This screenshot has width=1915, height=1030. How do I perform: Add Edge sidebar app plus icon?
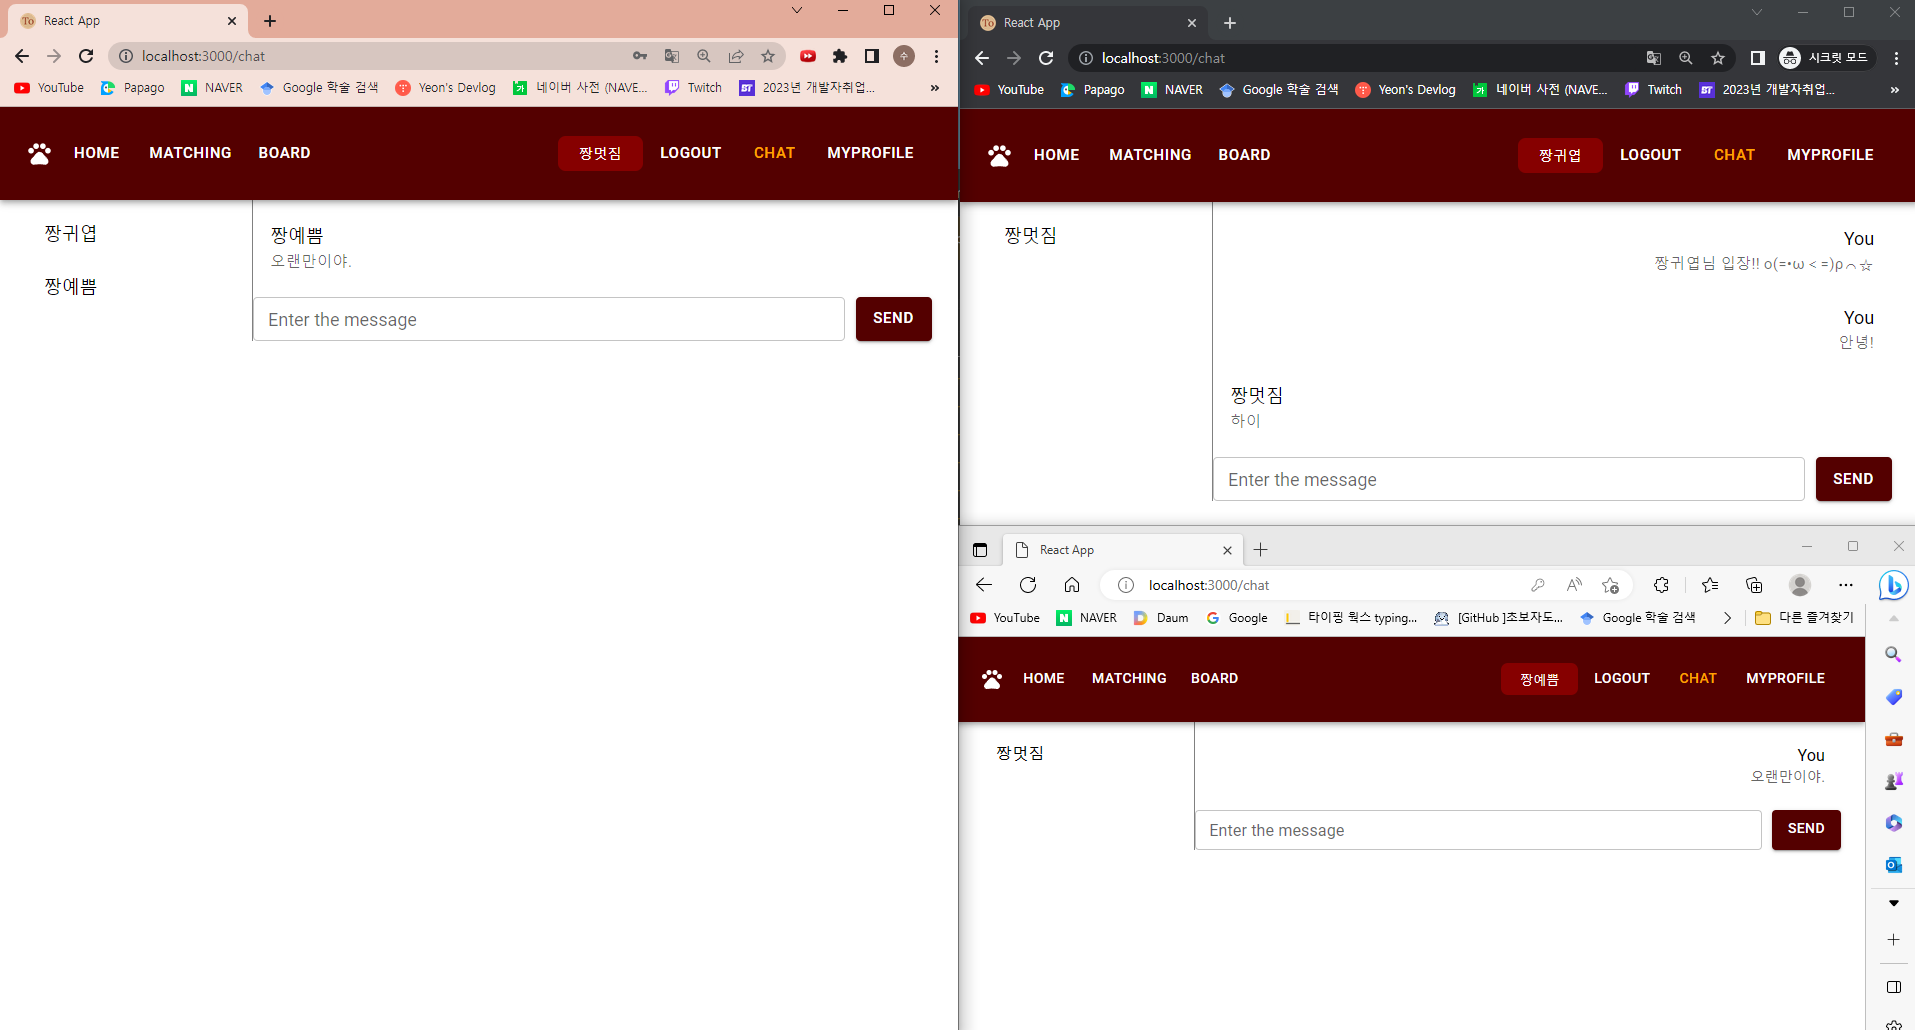coord(1893,940)
